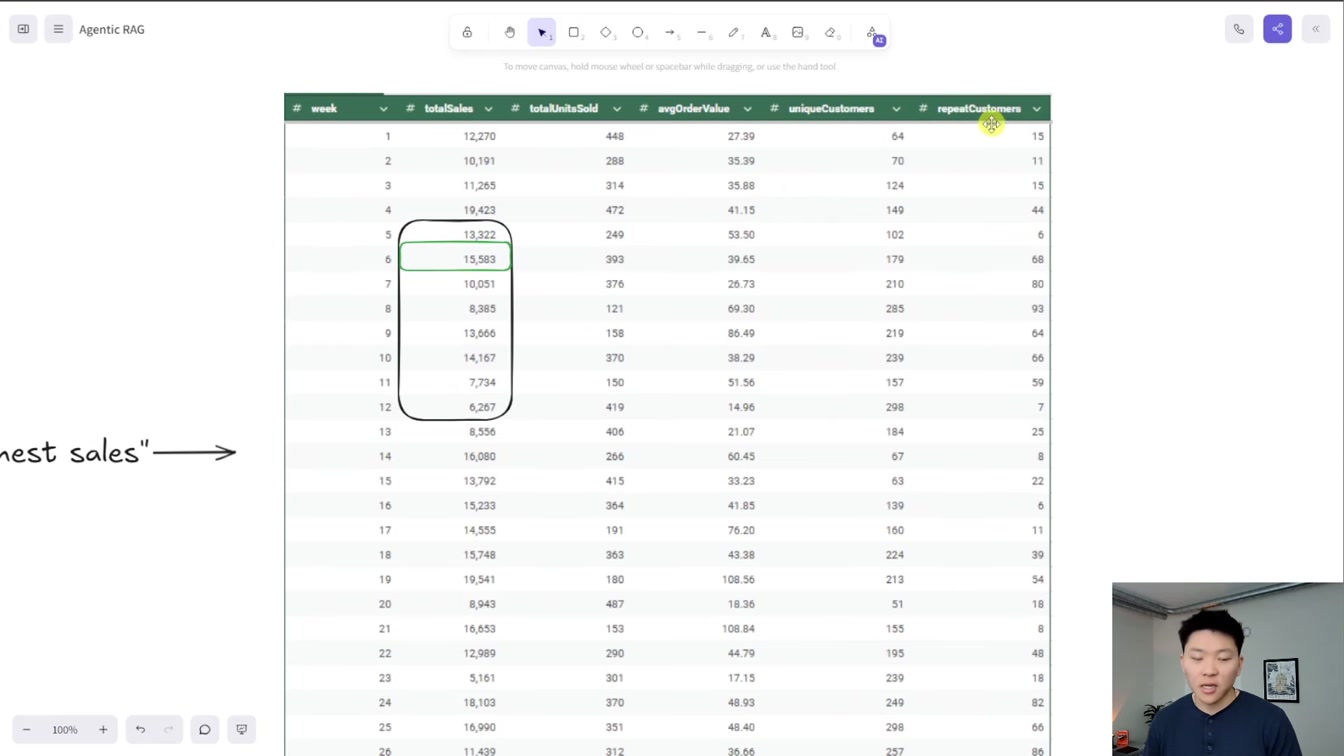Open the repeatCustomers column dropdown arrow
The image size is (1344, 756).
1037,109
